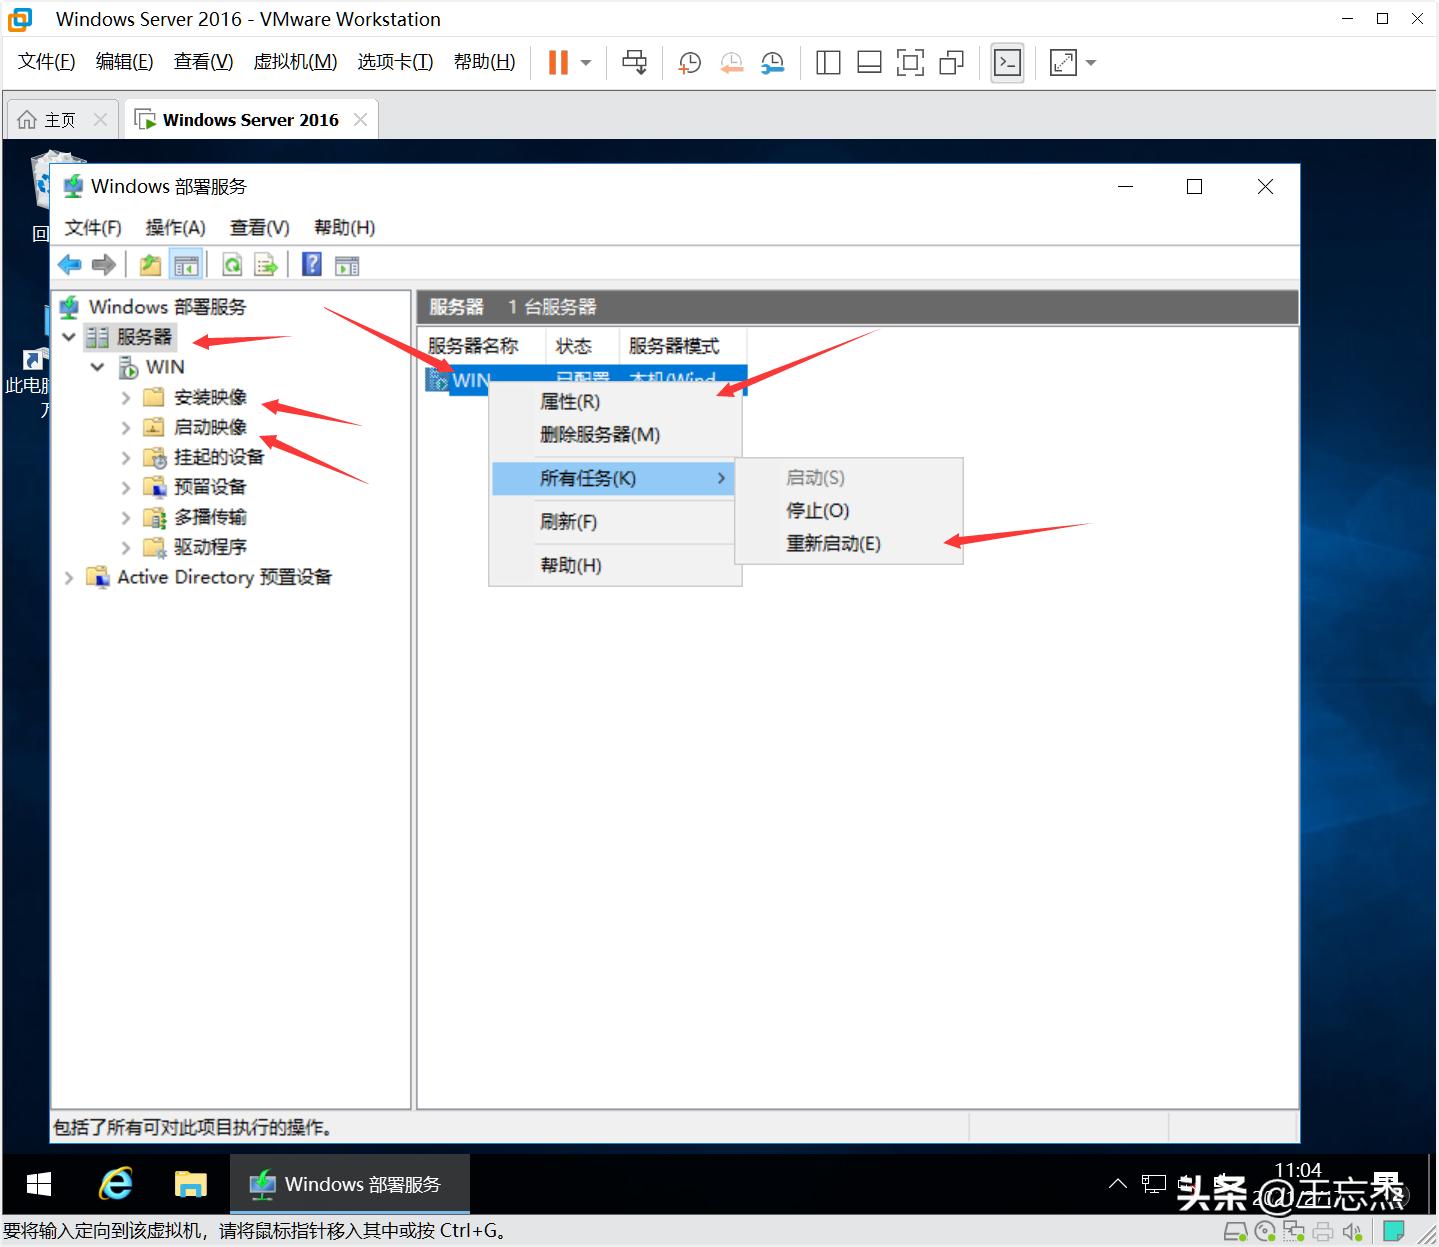Open help using the blue question mark icon
The image size is (1439, 1247).
(x=311, y=263)
